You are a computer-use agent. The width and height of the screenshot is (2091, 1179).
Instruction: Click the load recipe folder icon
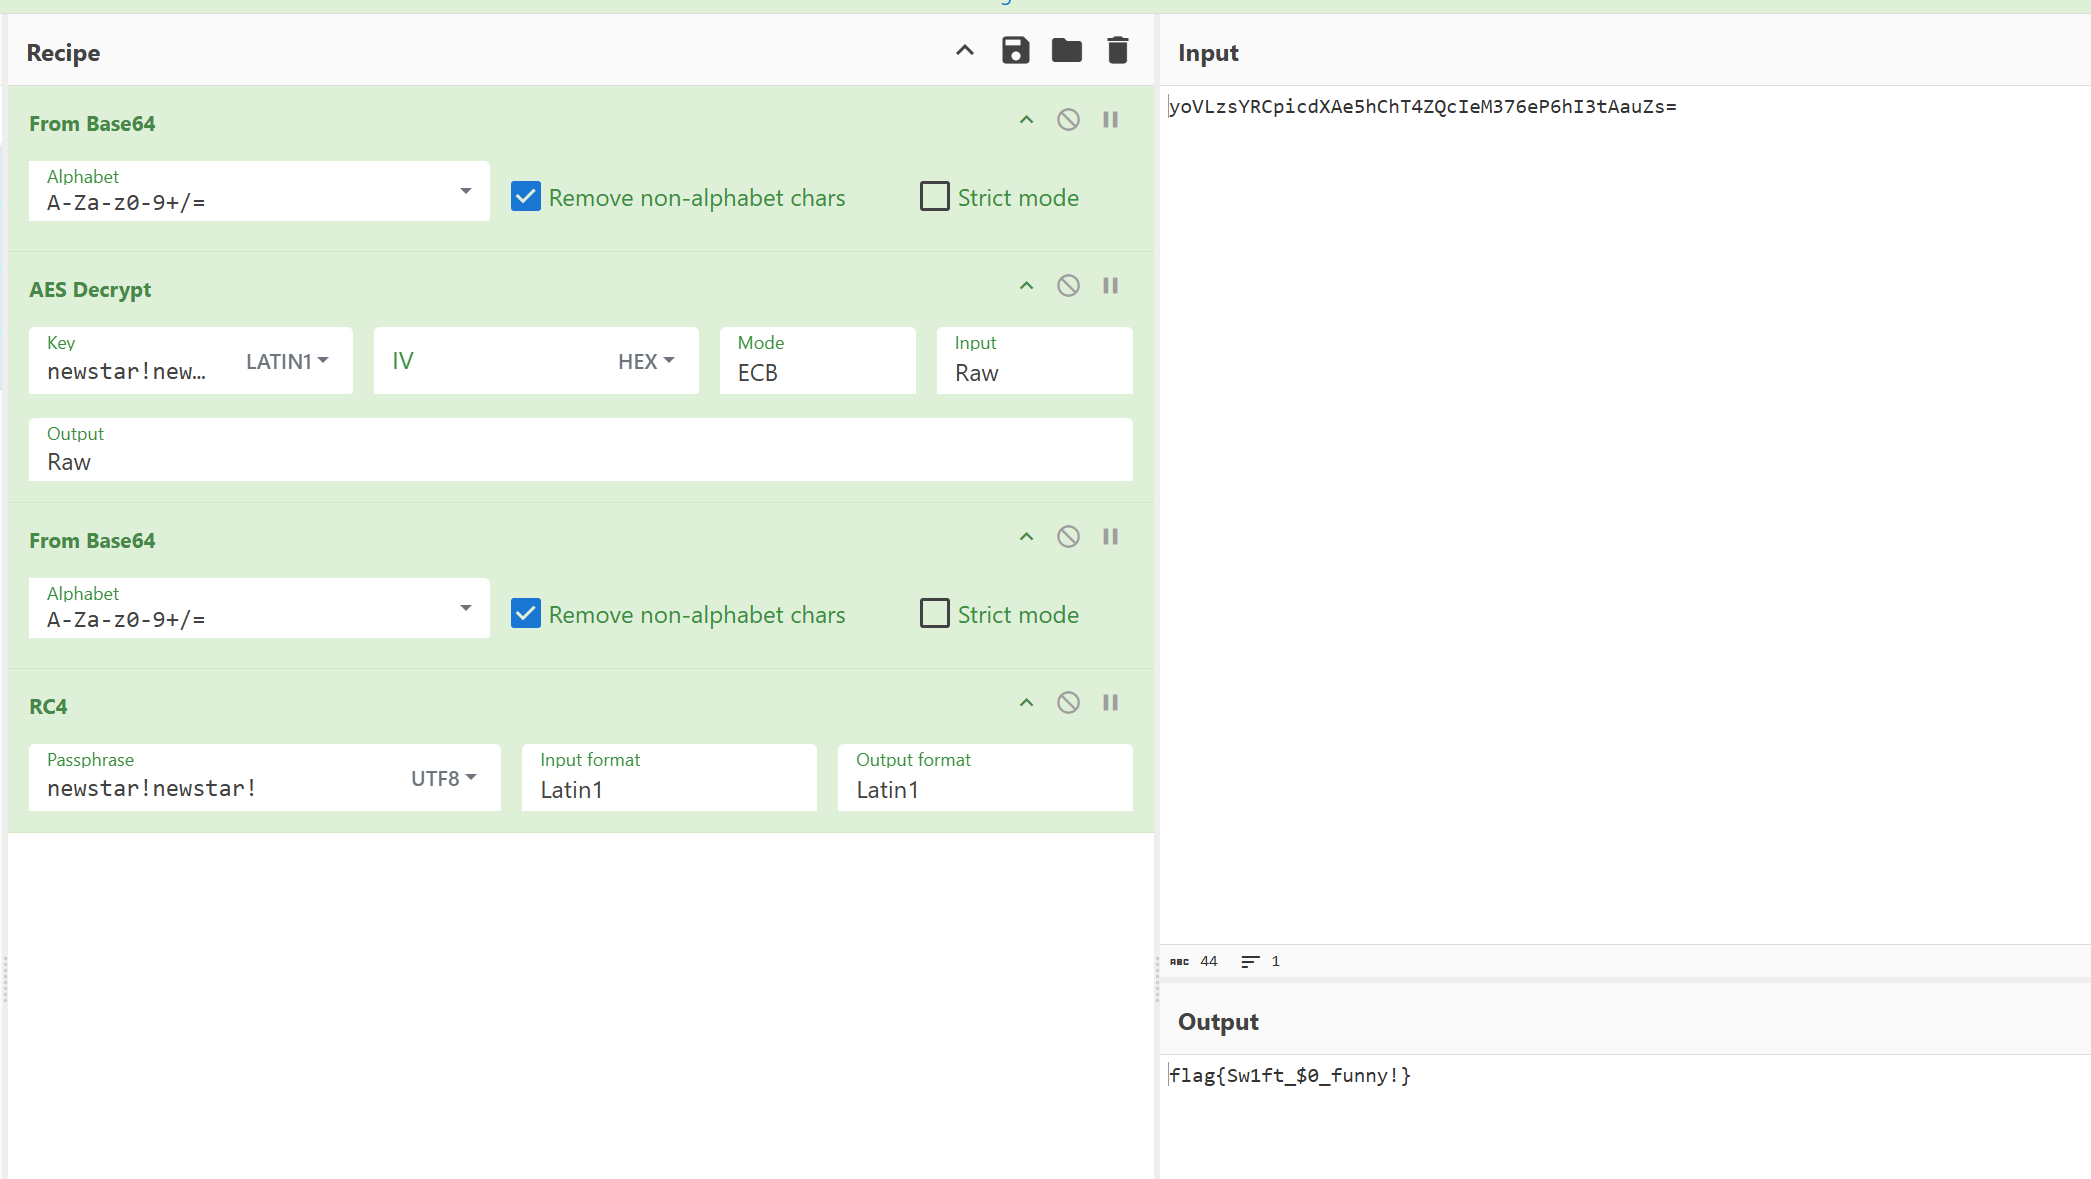pos(1066,50)
